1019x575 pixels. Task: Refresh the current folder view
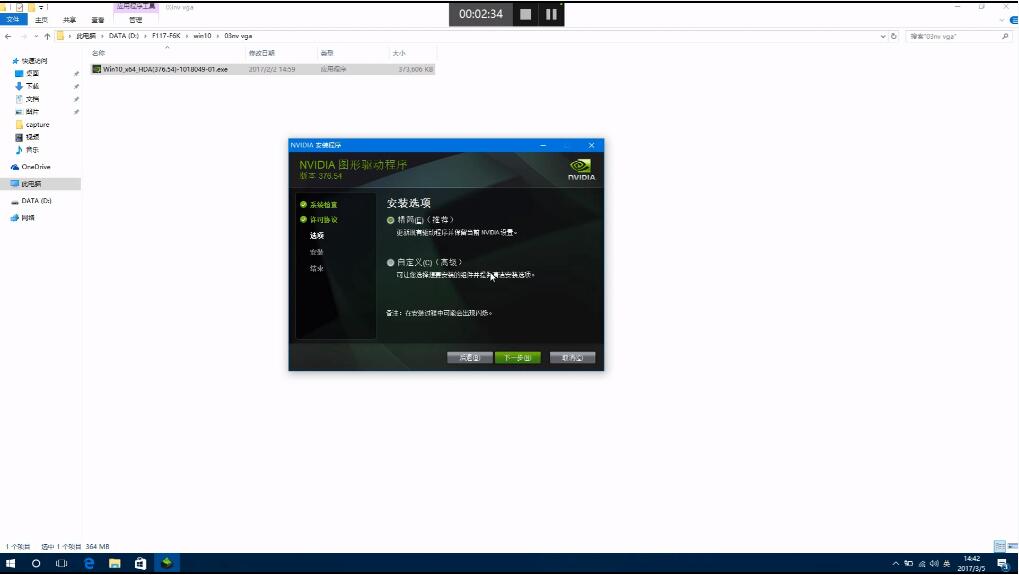point(894,37)
